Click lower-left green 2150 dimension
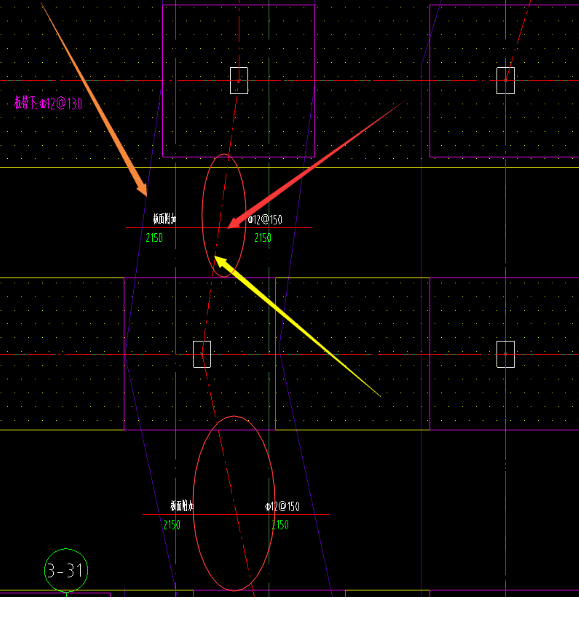 [172, 525]
